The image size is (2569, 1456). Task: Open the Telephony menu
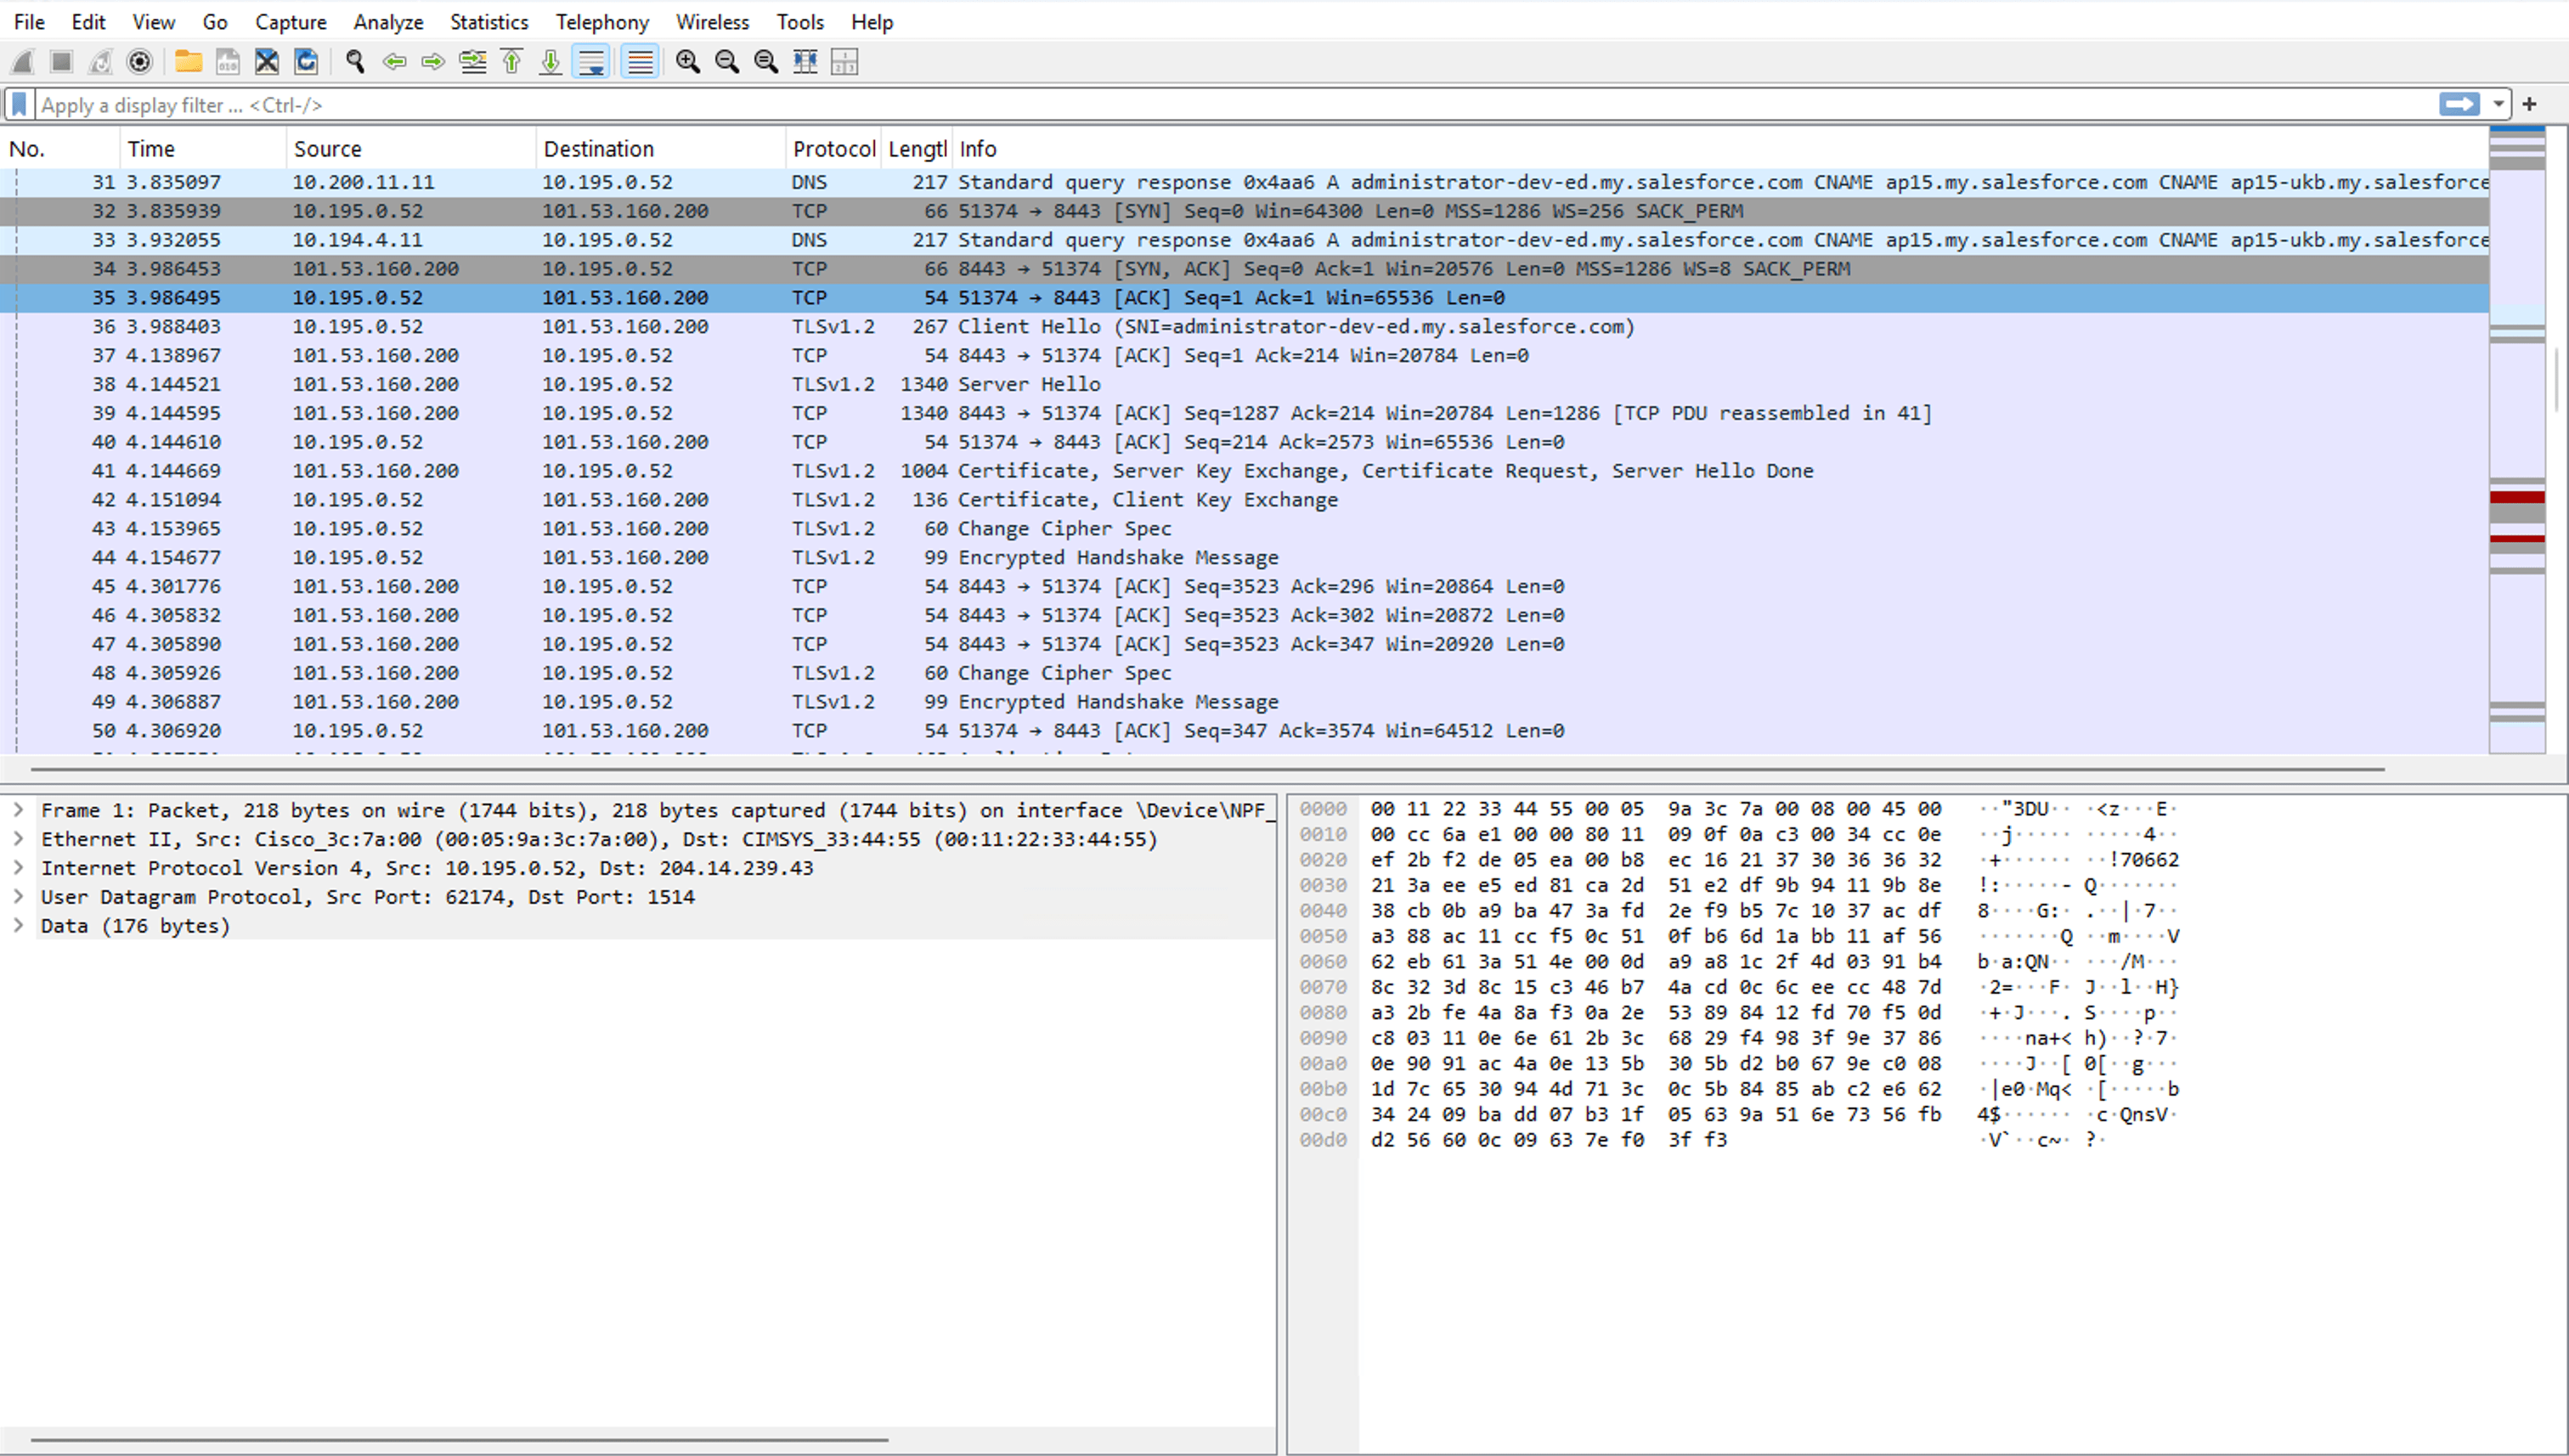coord(601,21)
